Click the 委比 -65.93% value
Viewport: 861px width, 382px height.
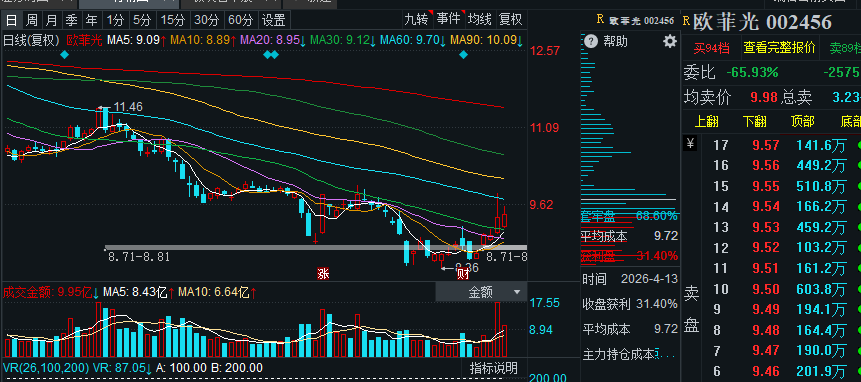tap(752, 72)
